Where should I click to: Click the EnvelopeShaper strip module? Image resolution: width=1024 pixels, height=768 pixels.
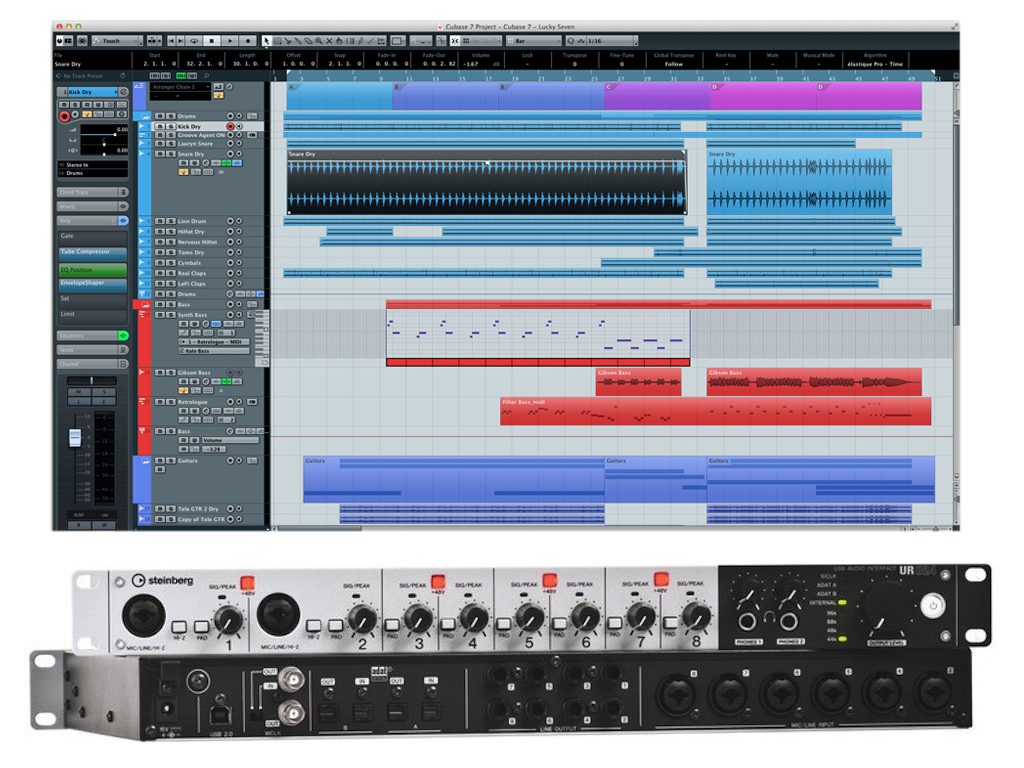(92, 283)
